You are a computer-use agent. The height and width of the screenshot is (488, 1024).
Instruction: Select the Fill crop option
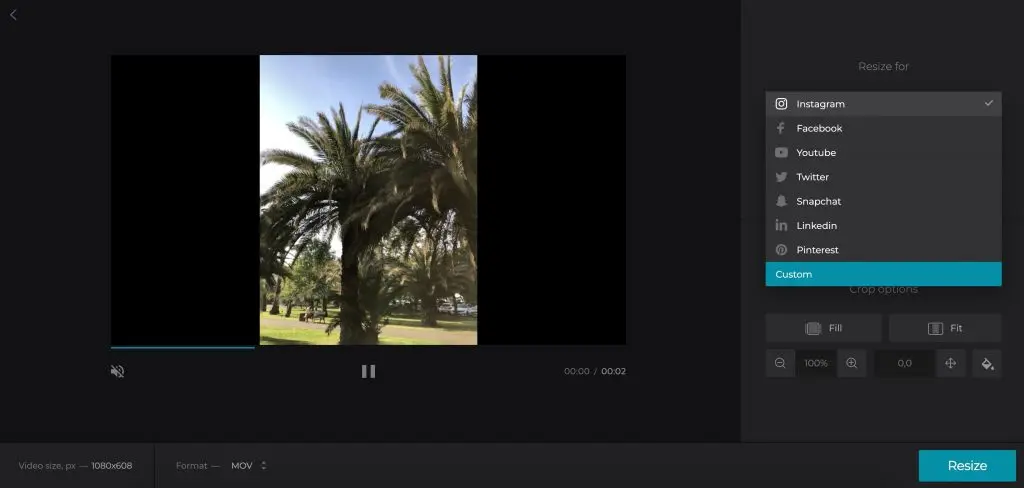(823, 328)
